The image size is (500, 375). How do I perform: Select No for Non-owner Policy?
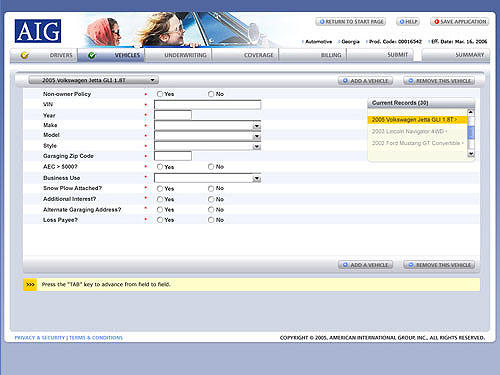211,94
